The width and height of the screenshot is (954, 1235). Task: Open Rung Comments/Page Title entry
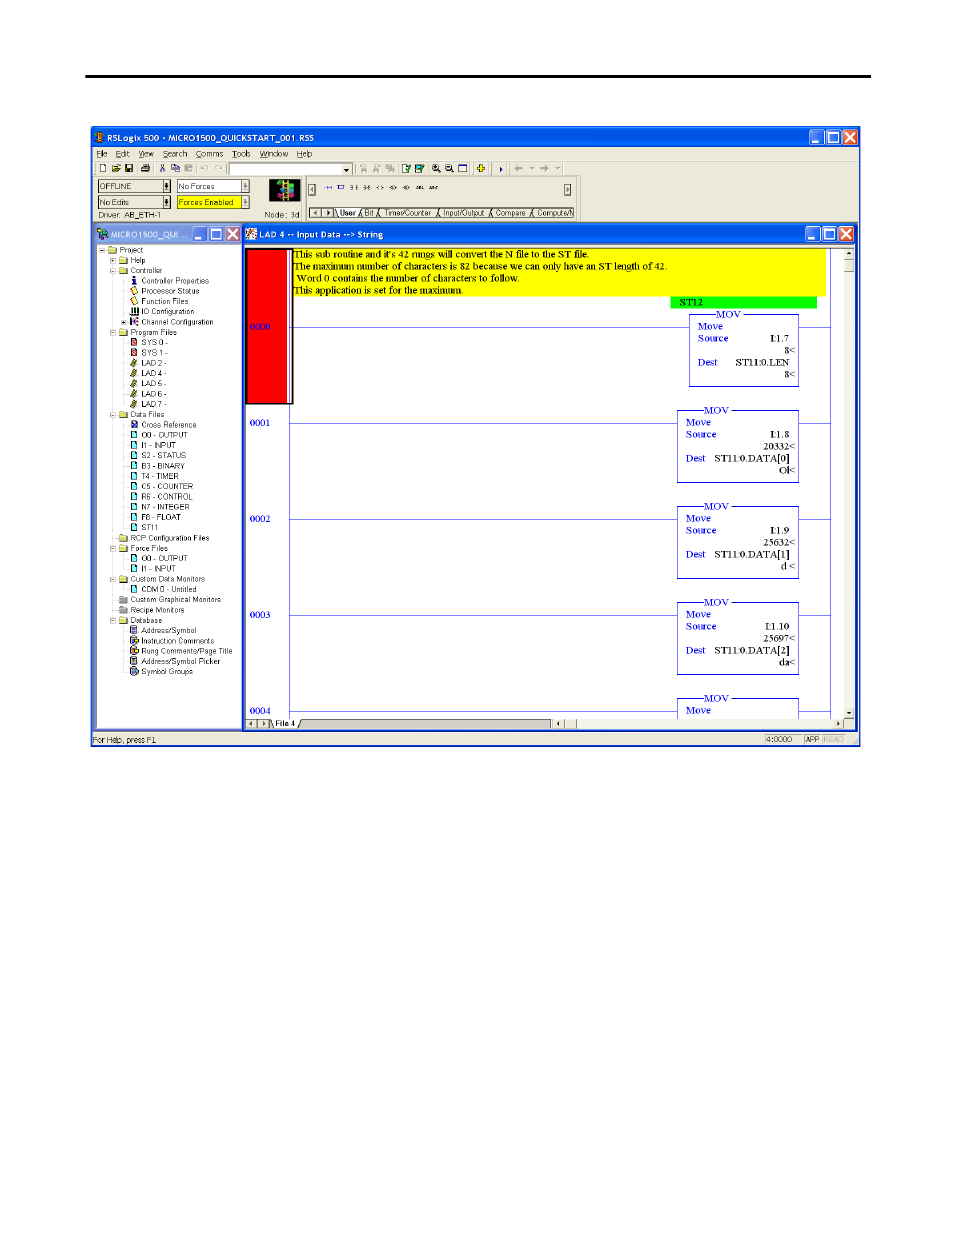186,651
